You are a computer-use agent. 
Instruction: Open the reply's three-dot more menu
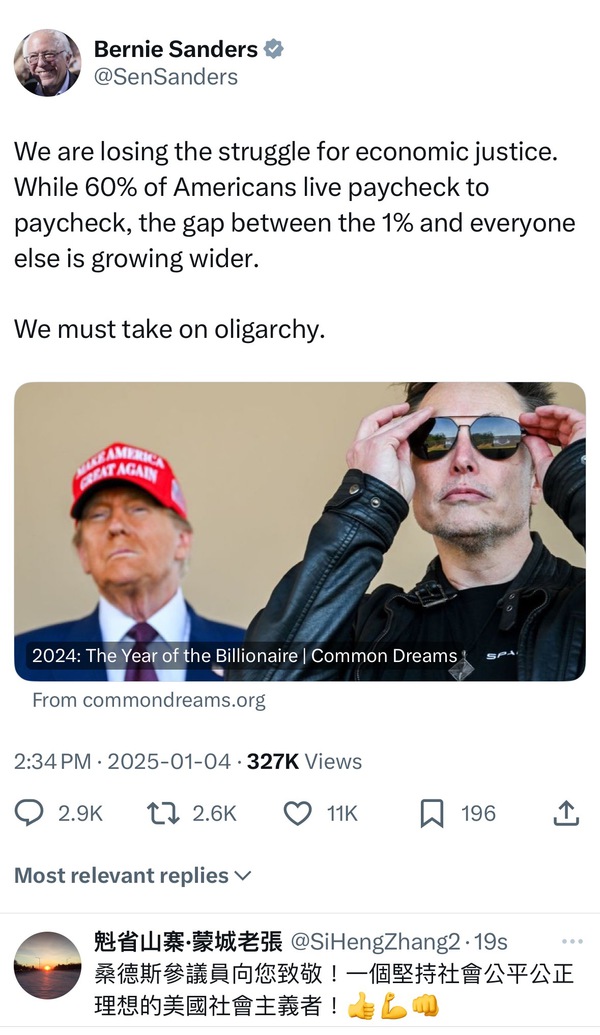point(572,941)
